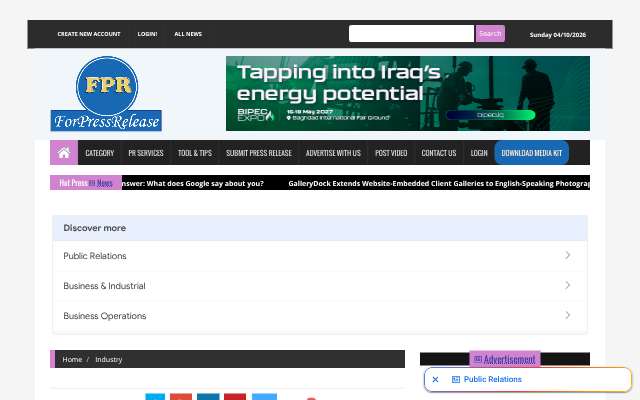Expand the Business & Industrial row chevron
This screenshot has height=400, width=640.
567,285
